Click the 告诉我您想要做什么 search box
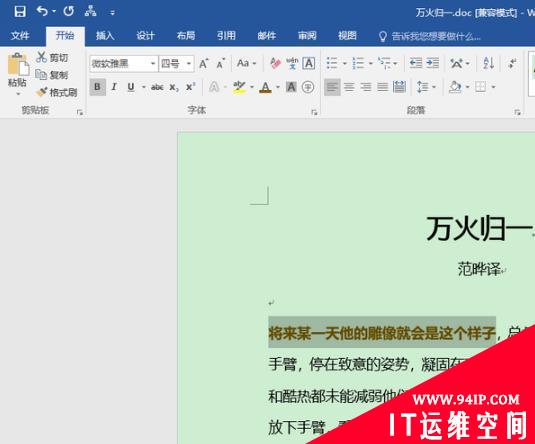The height and width of the screenshot is (444, 535). click(x=430, y=36)
